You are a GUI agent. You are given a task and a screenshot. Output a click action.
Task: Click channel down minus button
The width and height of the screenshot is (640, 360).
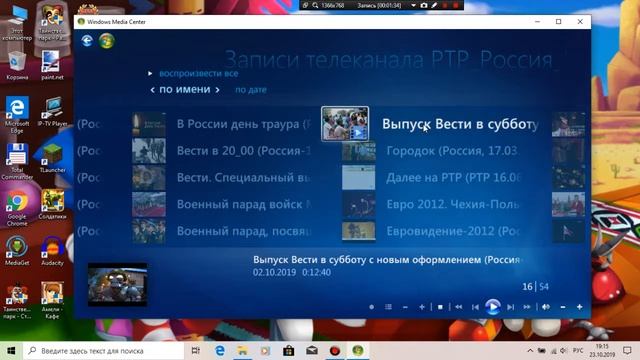[405, 307]
